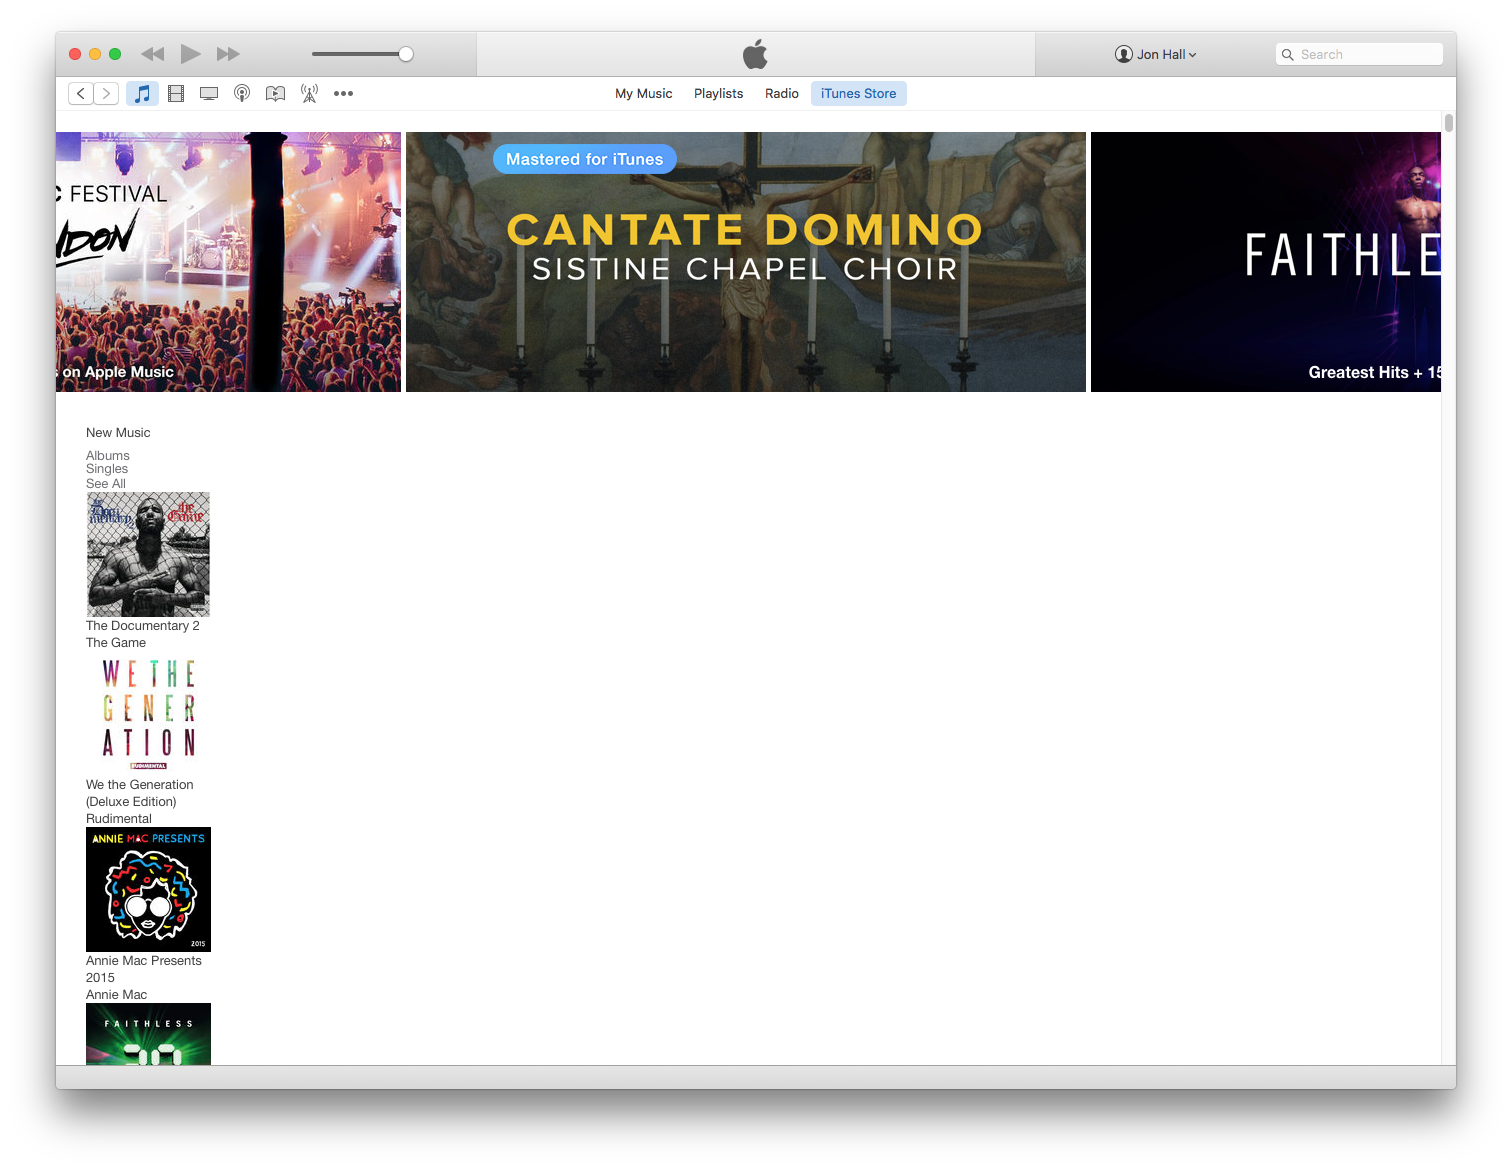This screenshot has width=1512, height=1169.
Task: Click the rewind previous track button
Action: 152,54
